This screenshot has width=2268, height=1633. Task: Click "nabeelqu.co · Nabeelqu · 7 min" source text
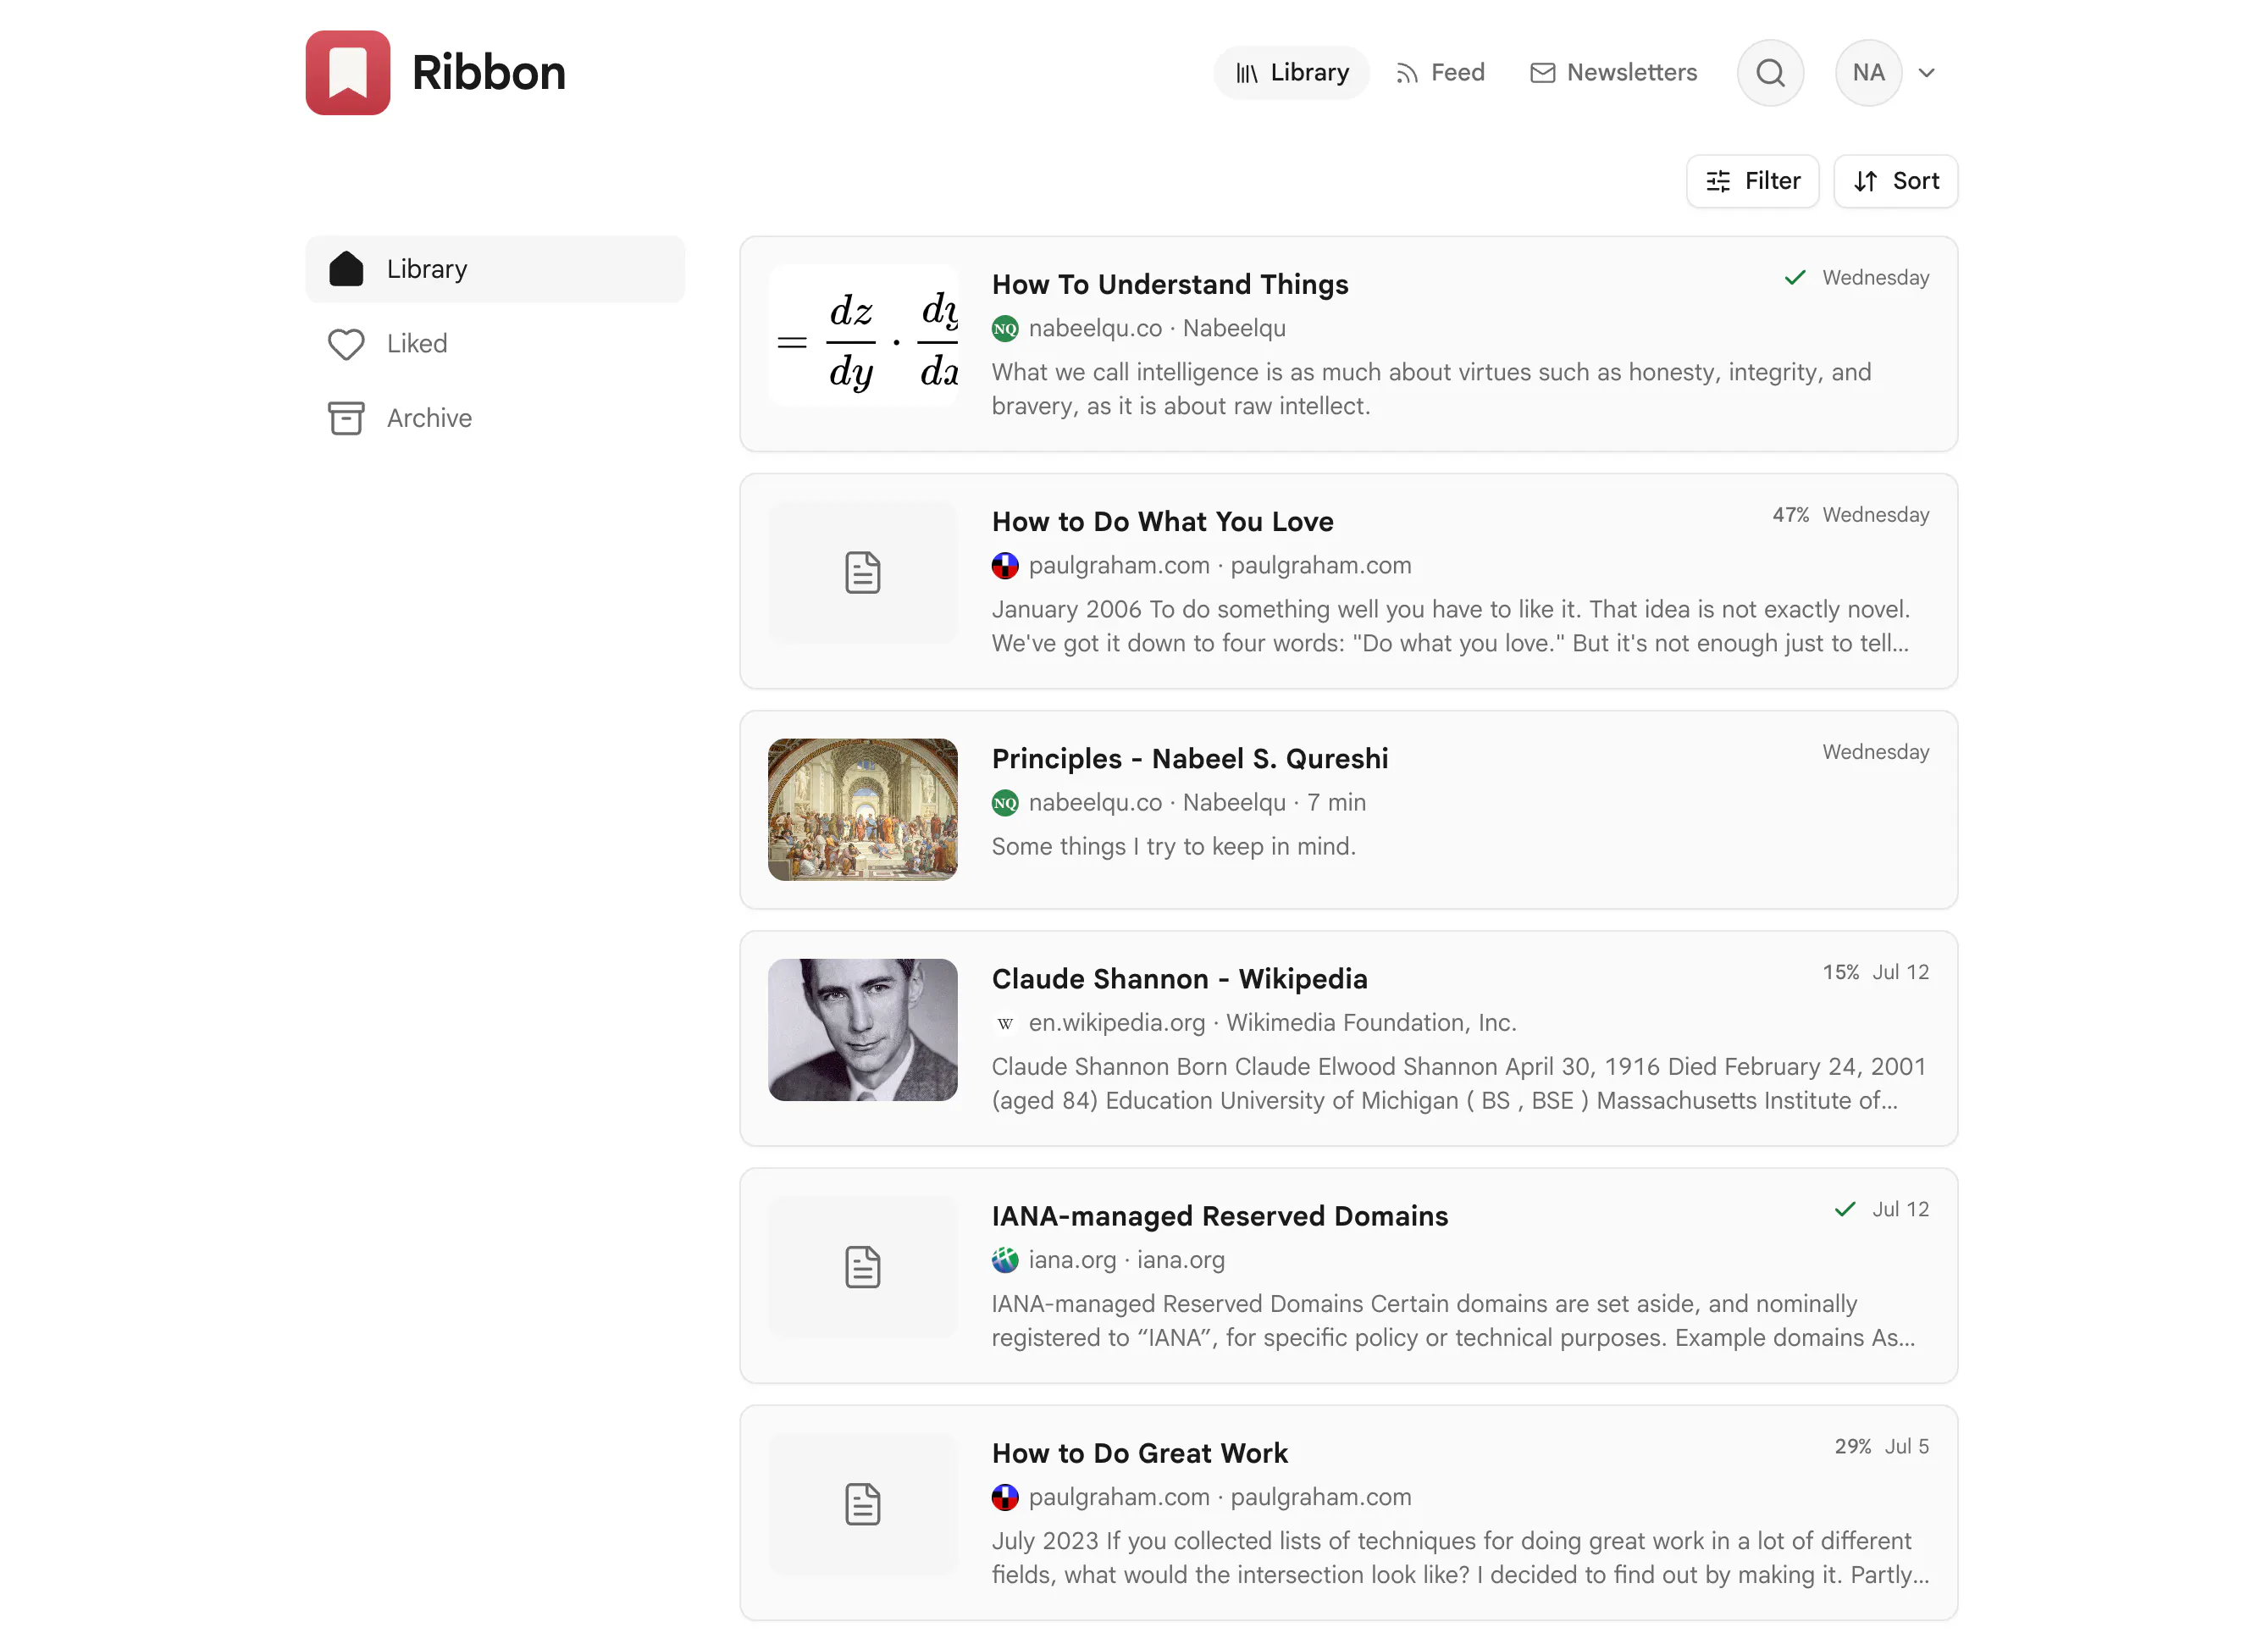coord(1197,802)
